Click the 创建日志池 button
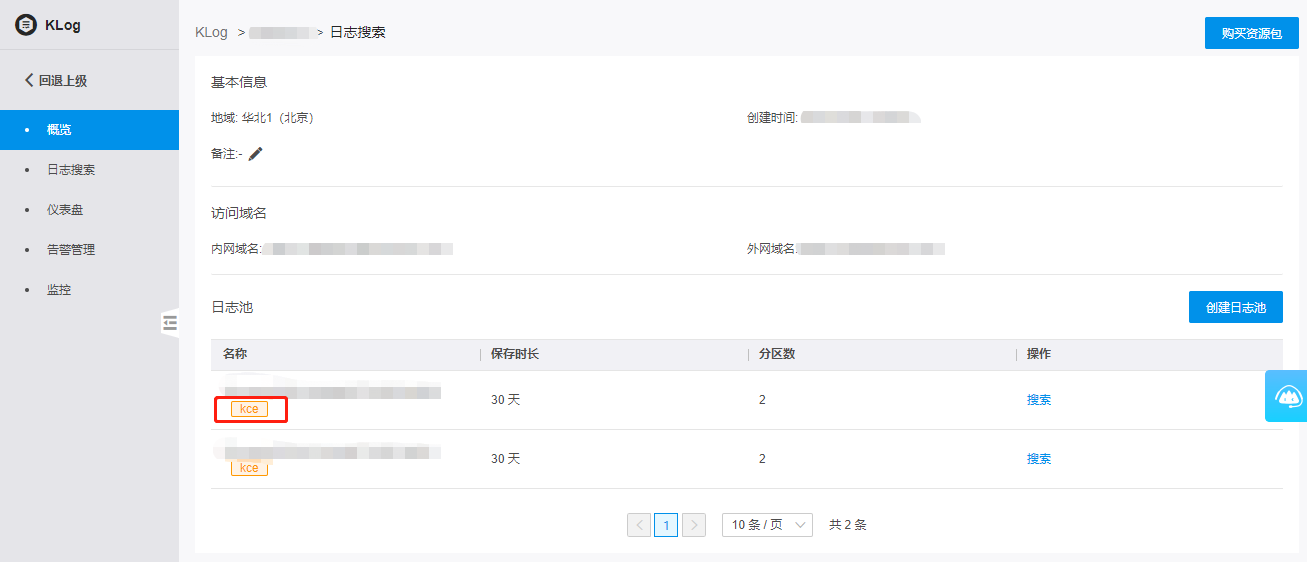The image size is (1307, 562). click(x=1235, y=307)
